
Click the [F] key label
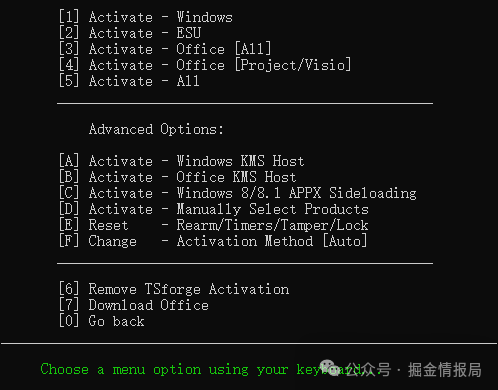pos(69,241)
